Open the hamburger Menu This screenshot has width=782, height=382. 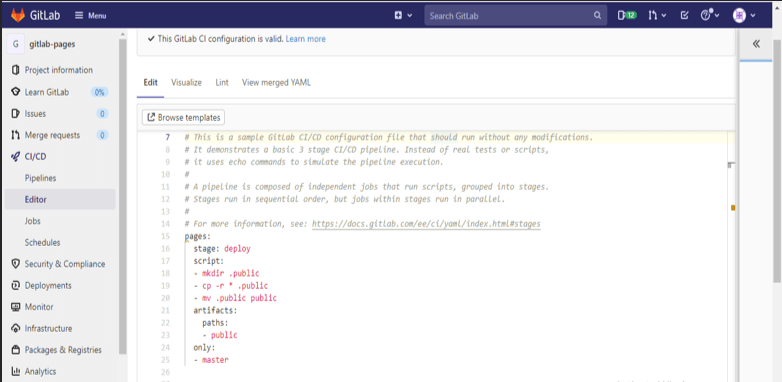pyautogui.click(x=90, y=15)
